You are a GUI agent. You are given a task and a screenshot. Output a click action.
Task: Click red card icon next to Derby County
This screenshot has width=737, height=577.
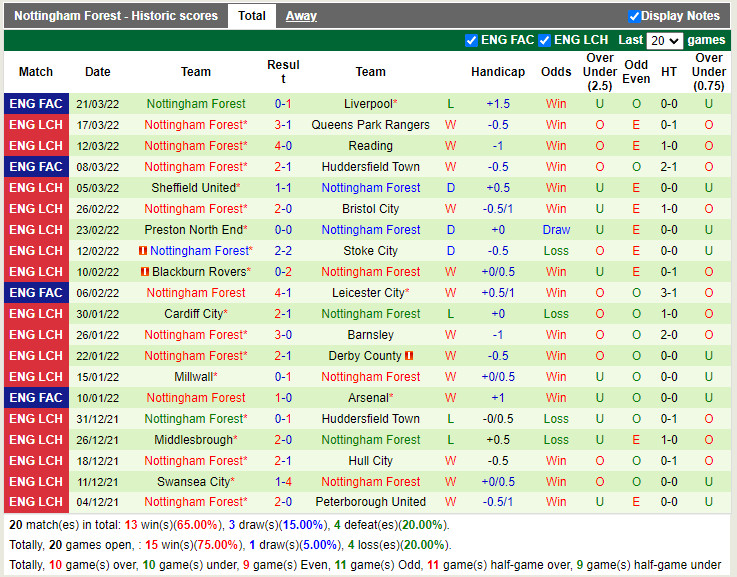410,356
